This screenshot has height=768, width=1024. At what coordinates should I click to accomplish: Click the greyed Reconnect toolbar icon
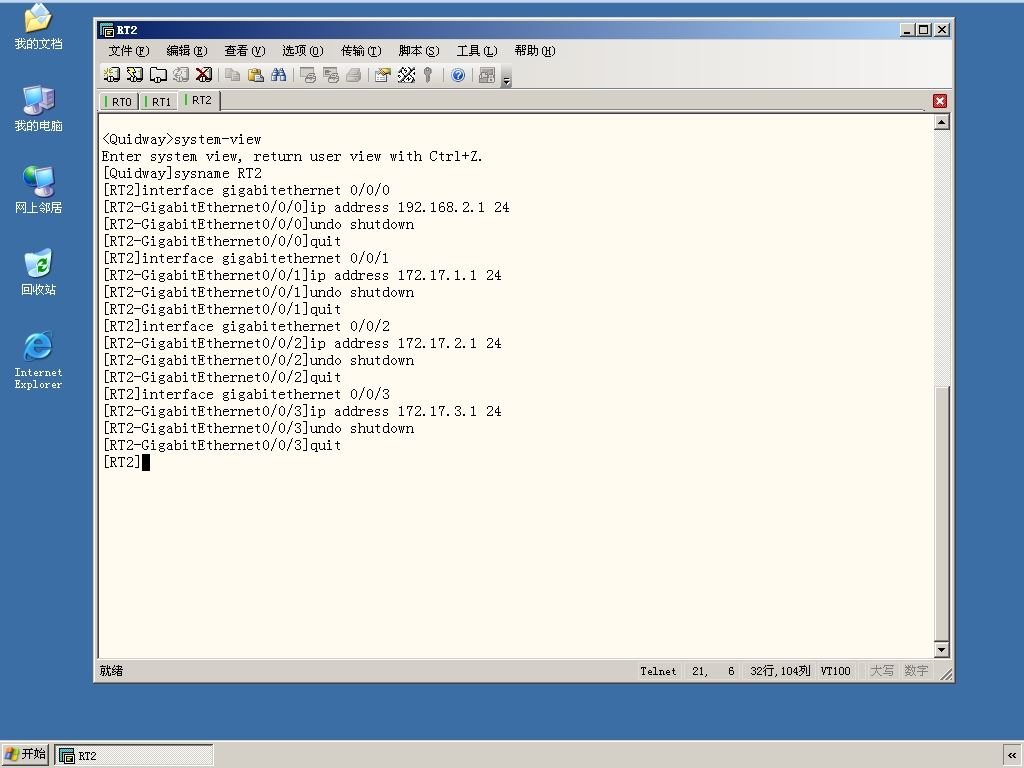click(x=181, y=75)
